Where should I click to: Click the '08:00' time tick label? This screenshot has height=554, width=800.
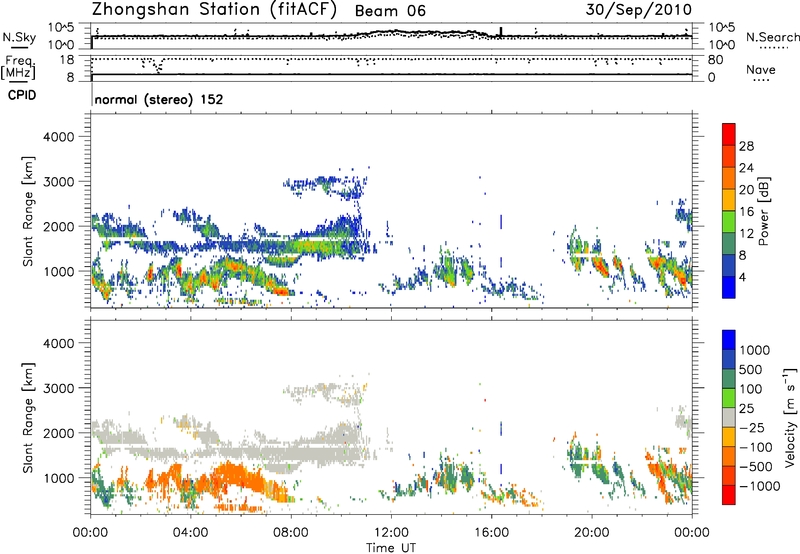(x=291, y=533)
